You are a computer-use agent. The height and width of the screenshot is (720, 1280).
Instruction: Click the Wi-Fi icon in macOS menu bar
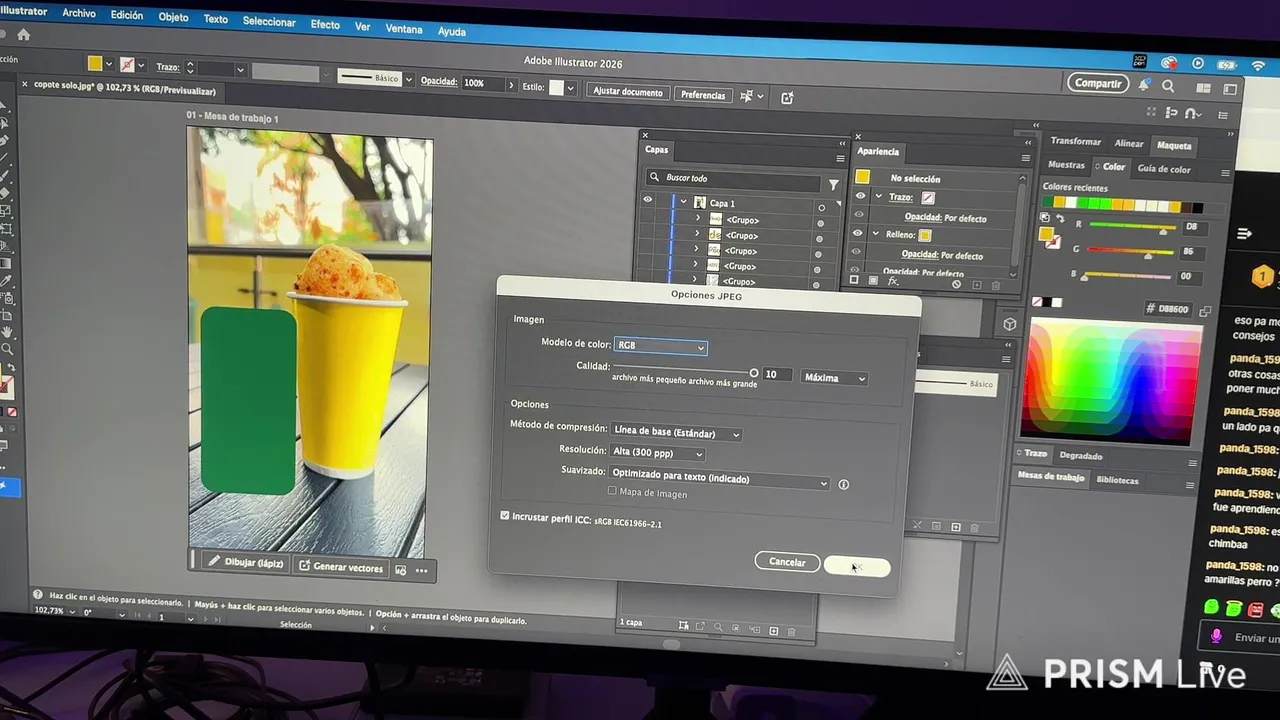(x=1258, y=66)
